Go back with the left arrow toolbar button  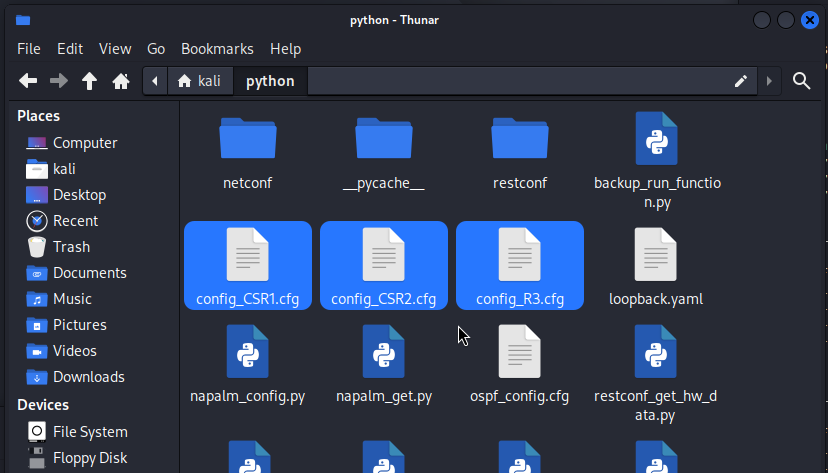(x=28, y=81)
